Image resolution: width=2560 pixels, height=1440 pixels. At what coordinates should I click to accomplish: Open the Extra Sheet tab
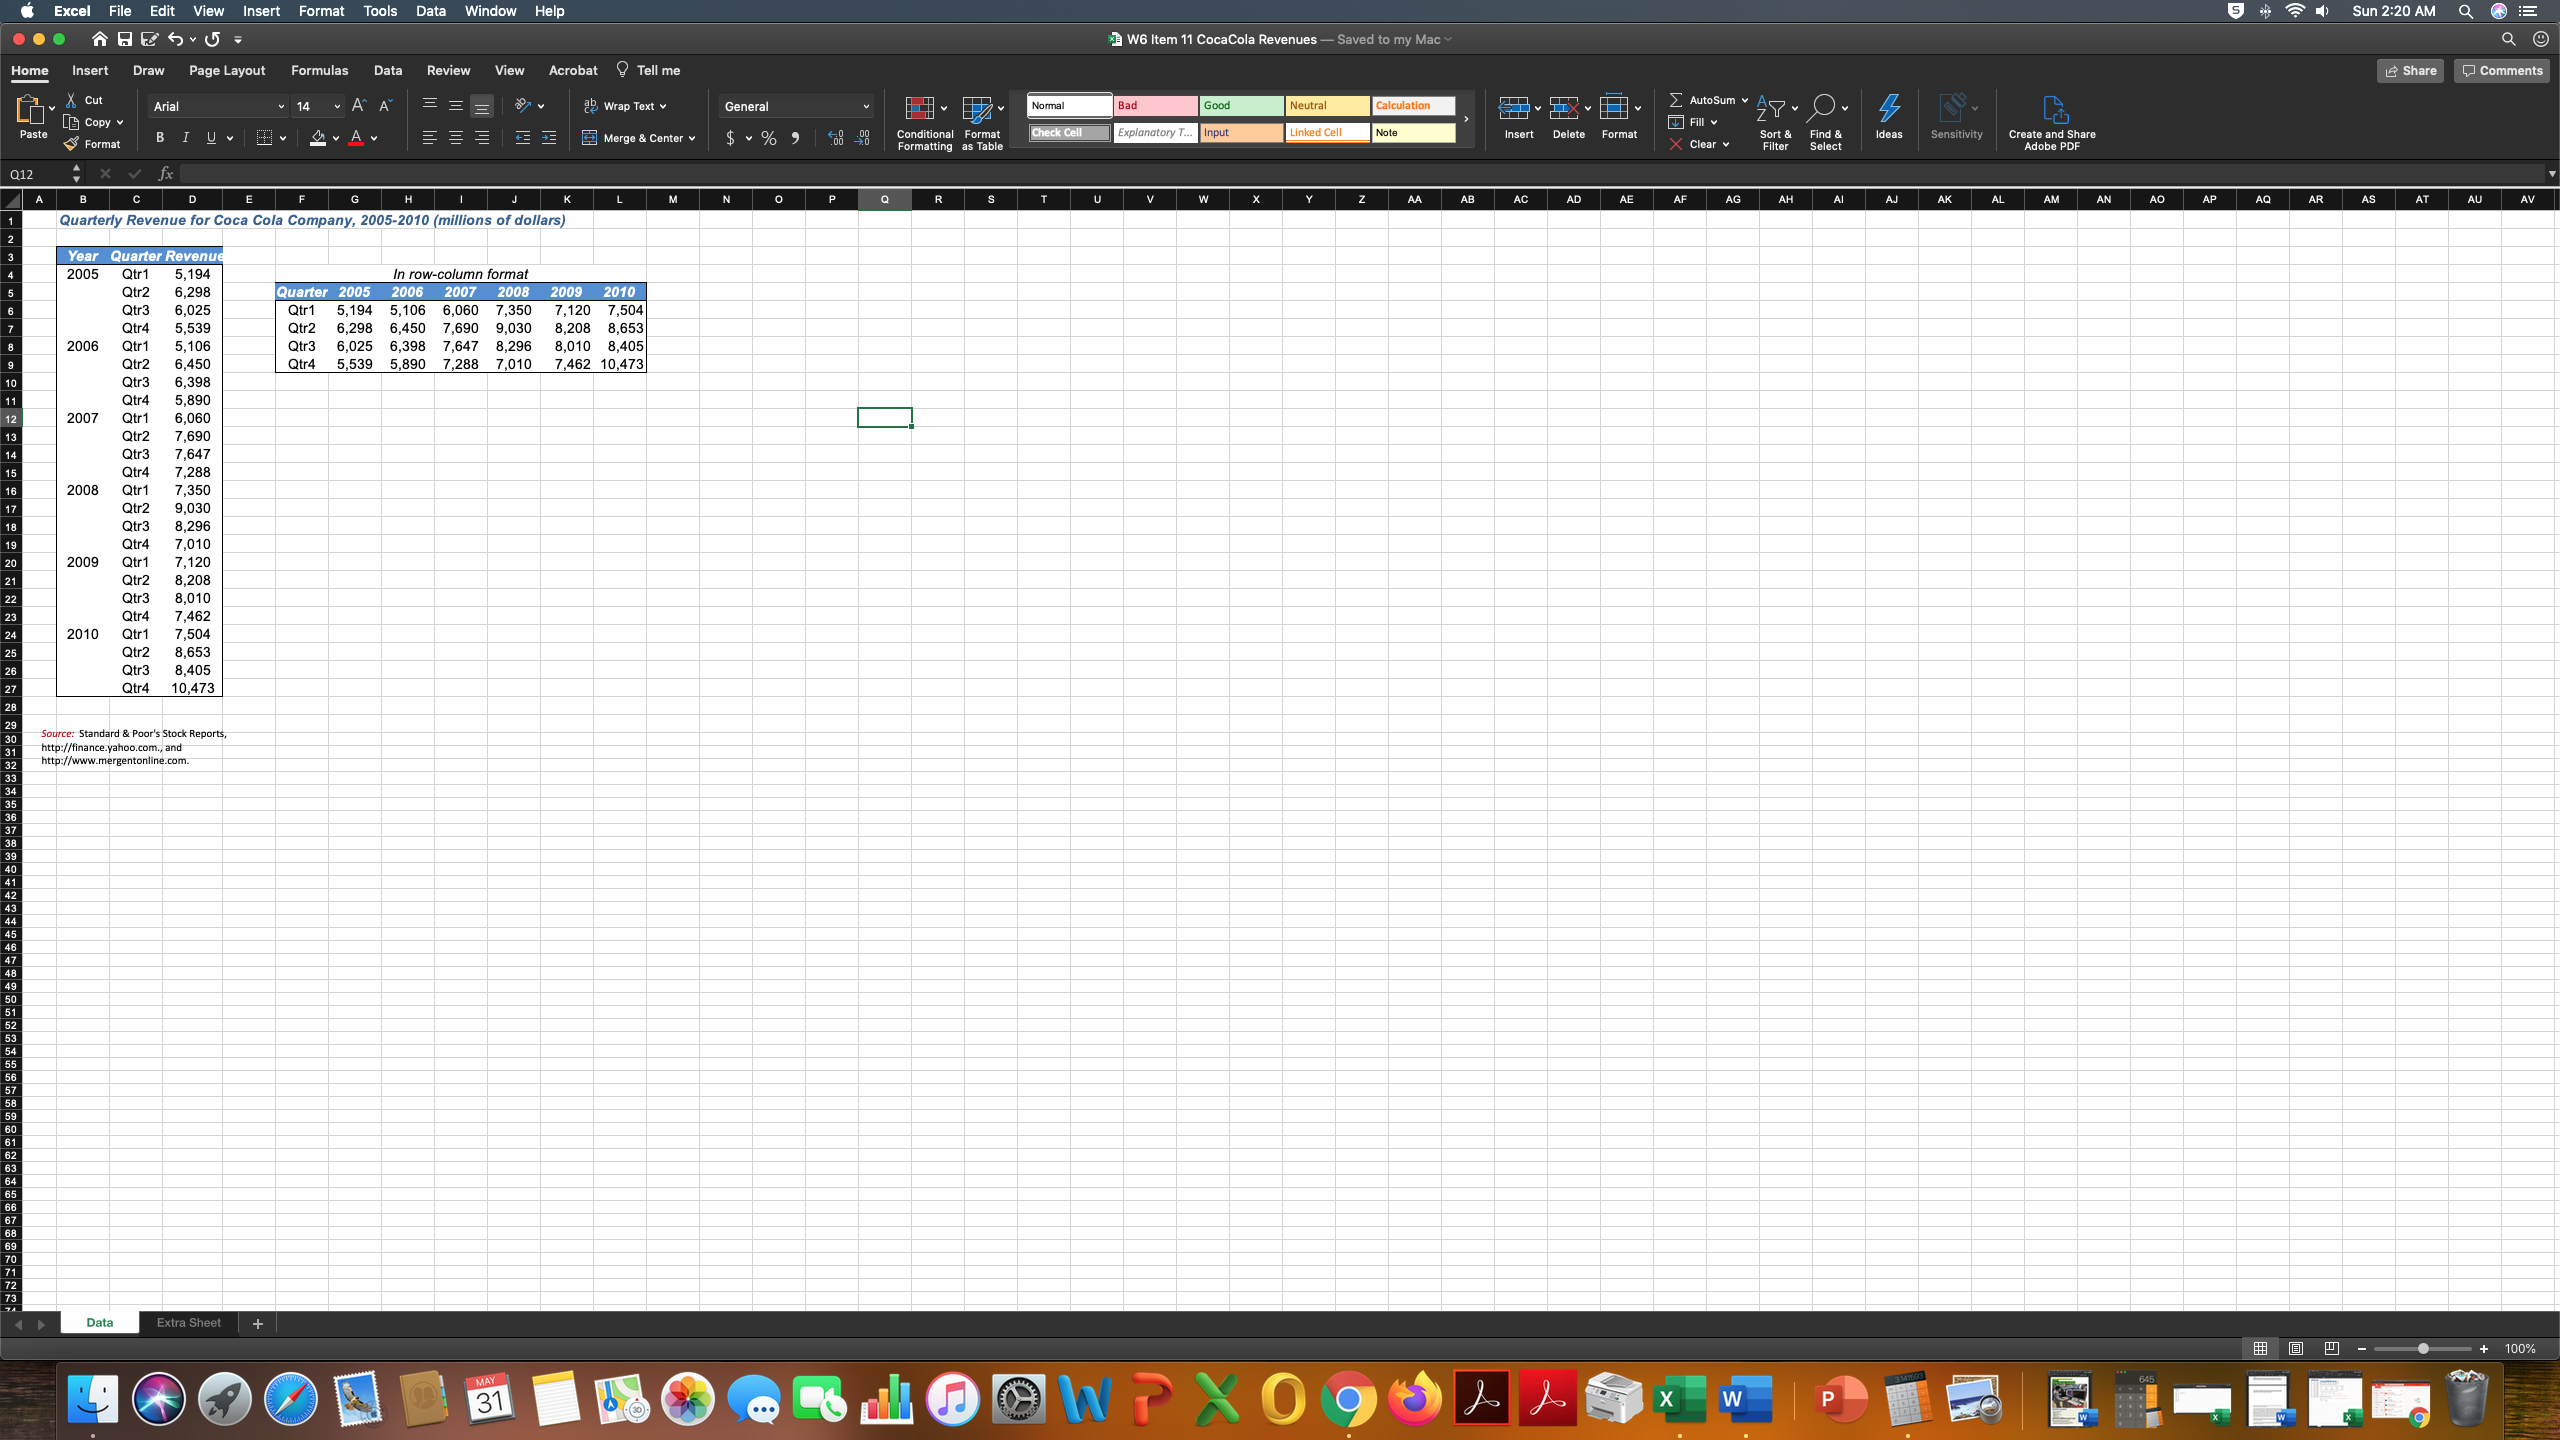click(x=188, y=1323)
